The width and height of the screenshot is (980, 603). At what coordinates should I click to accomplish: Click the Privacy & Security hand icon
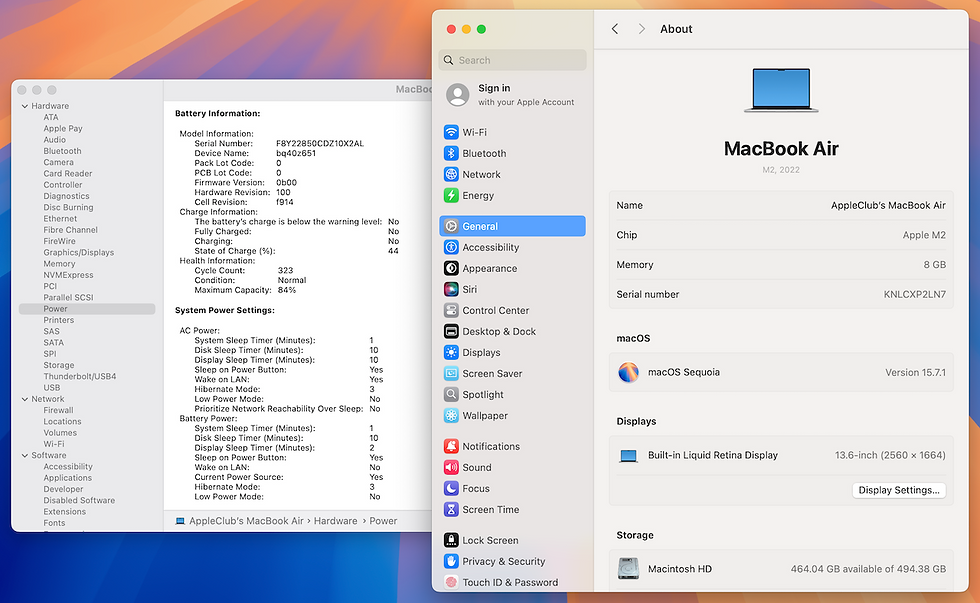coord(451,561)
